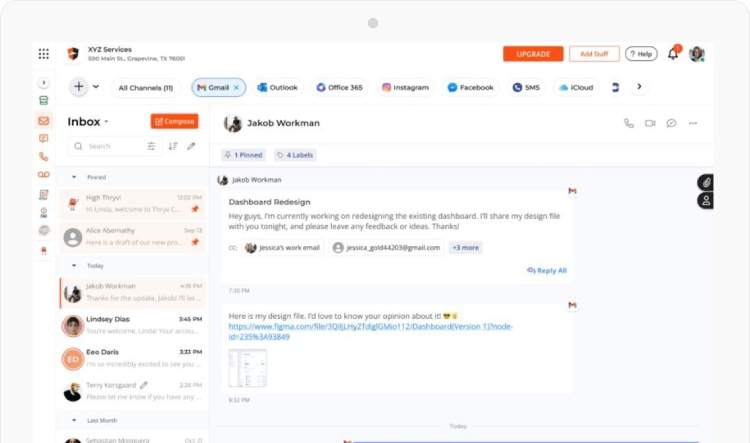The height and width of the screenshot is (443, 750).
Task: Click the Reply All link
Action: tap(546, 271)
